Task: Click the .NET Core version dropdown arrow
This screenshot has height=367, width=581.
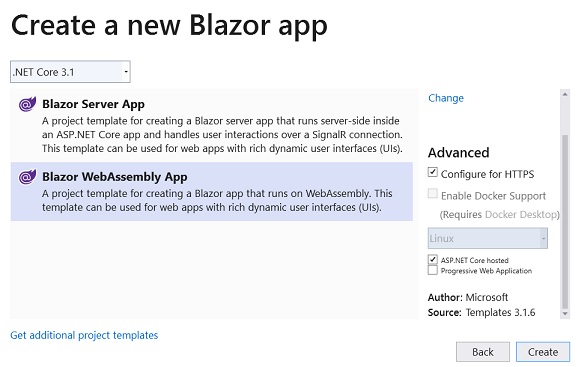Action: point(126,72)
